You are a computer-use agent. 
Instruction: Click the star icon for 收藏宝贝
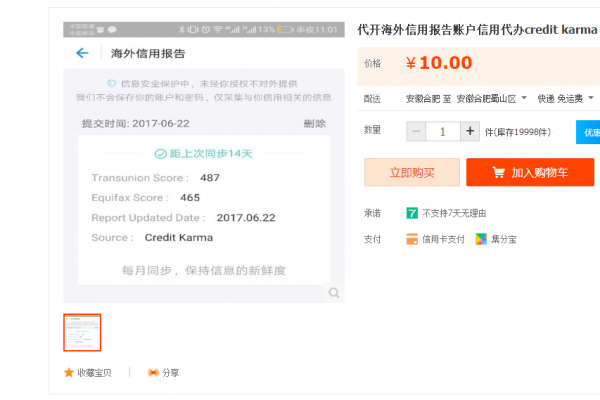69,372
